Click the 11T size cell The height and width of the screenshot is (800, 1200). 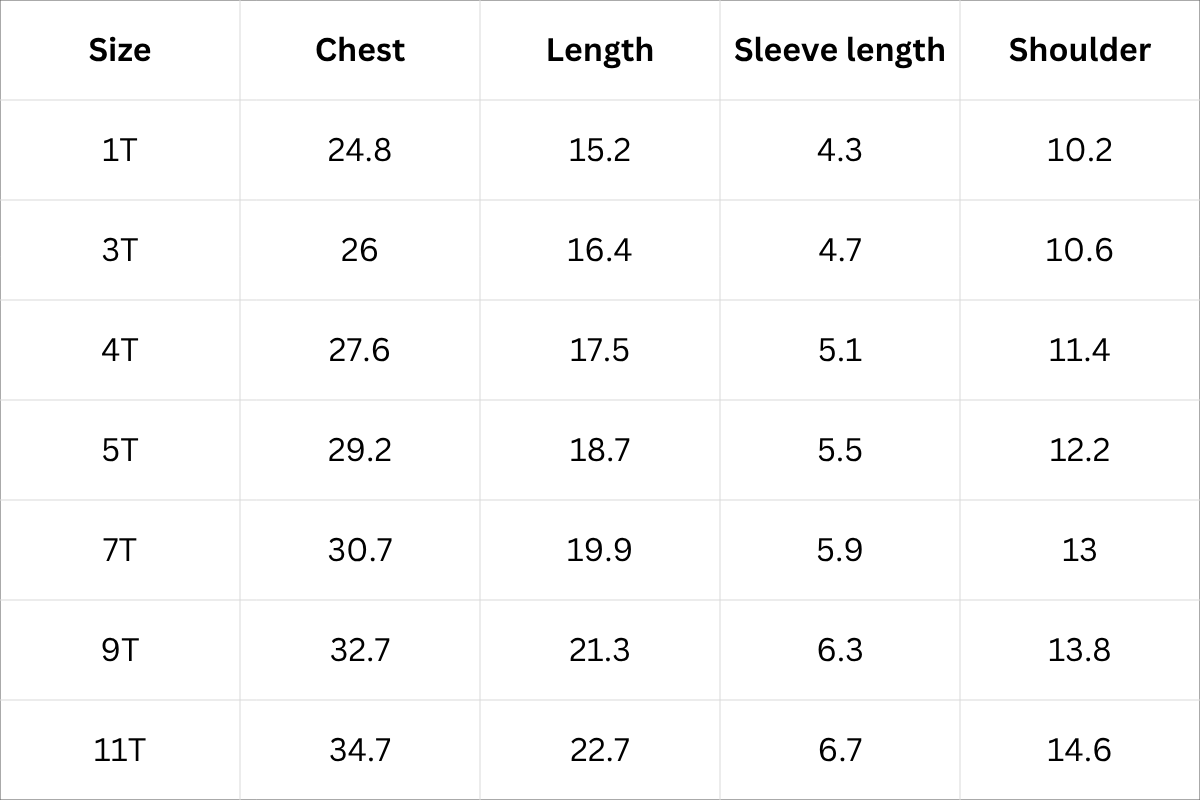(x=120, y=750)
